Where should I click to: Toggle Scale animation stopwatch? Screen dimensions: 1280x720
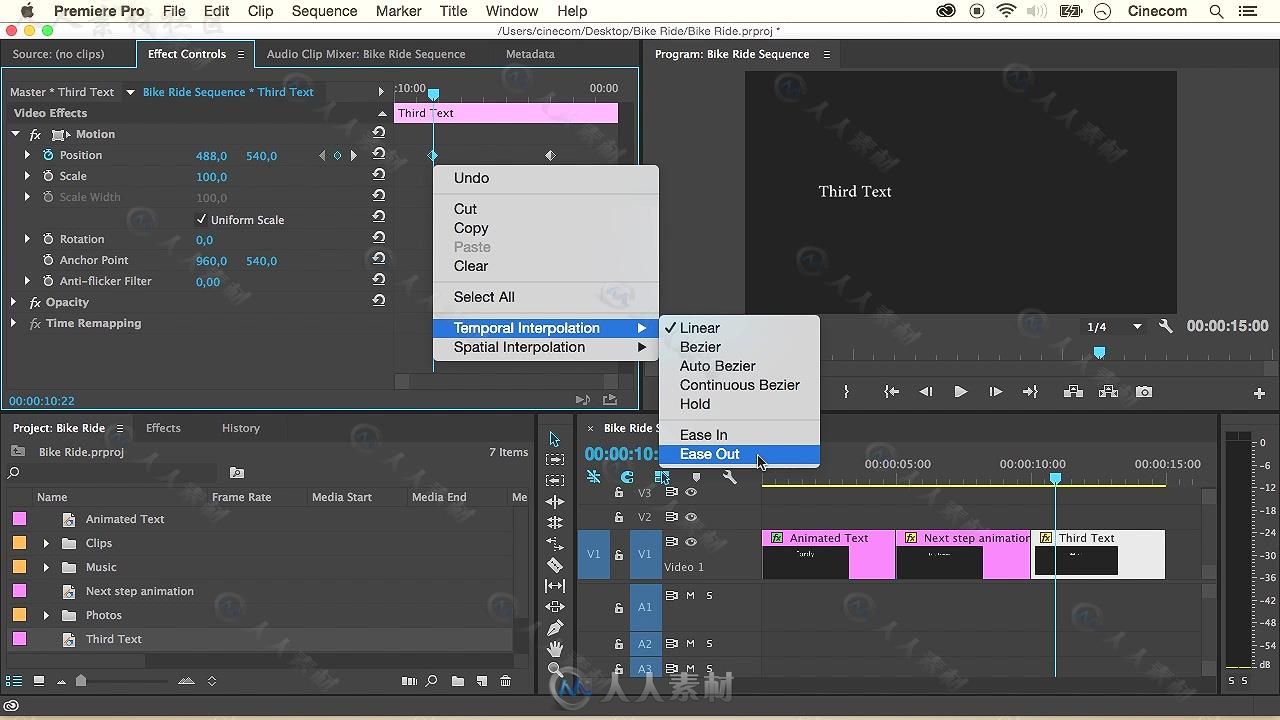[48, 176]
